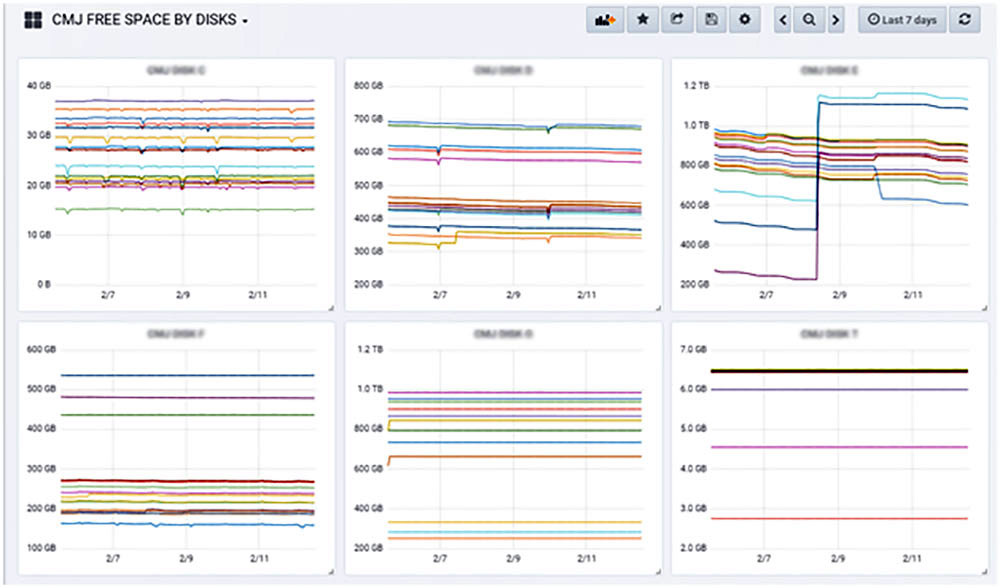Click resize handle of top-left panel
The image size is (1000, 588).
[x=331, y=308]
